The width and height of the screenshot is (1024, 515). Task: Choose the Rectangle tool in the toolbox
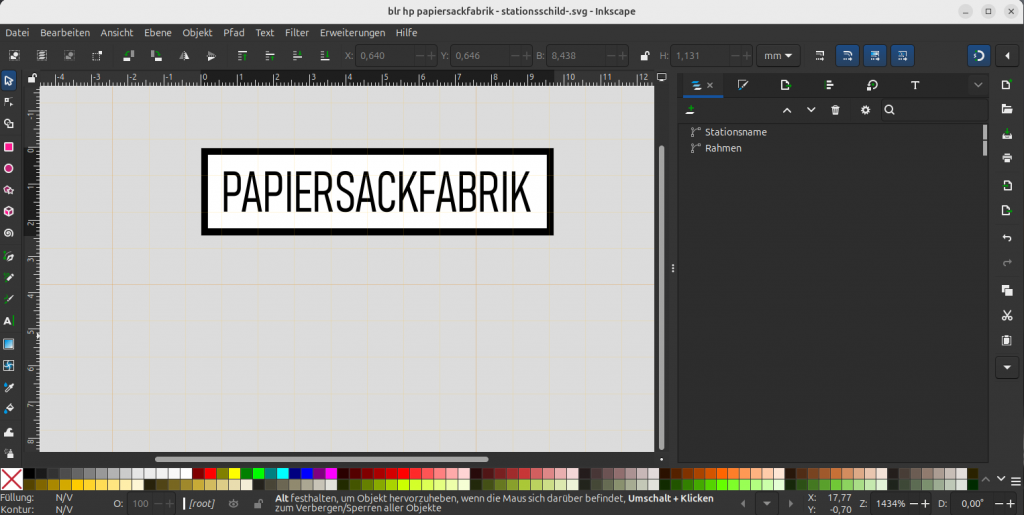9,146
